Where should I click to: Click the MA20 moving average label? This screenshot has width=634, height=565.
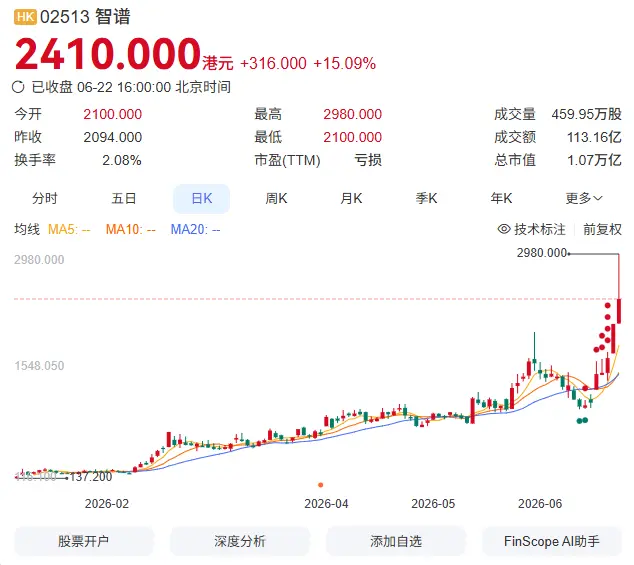tap(195, 229)
